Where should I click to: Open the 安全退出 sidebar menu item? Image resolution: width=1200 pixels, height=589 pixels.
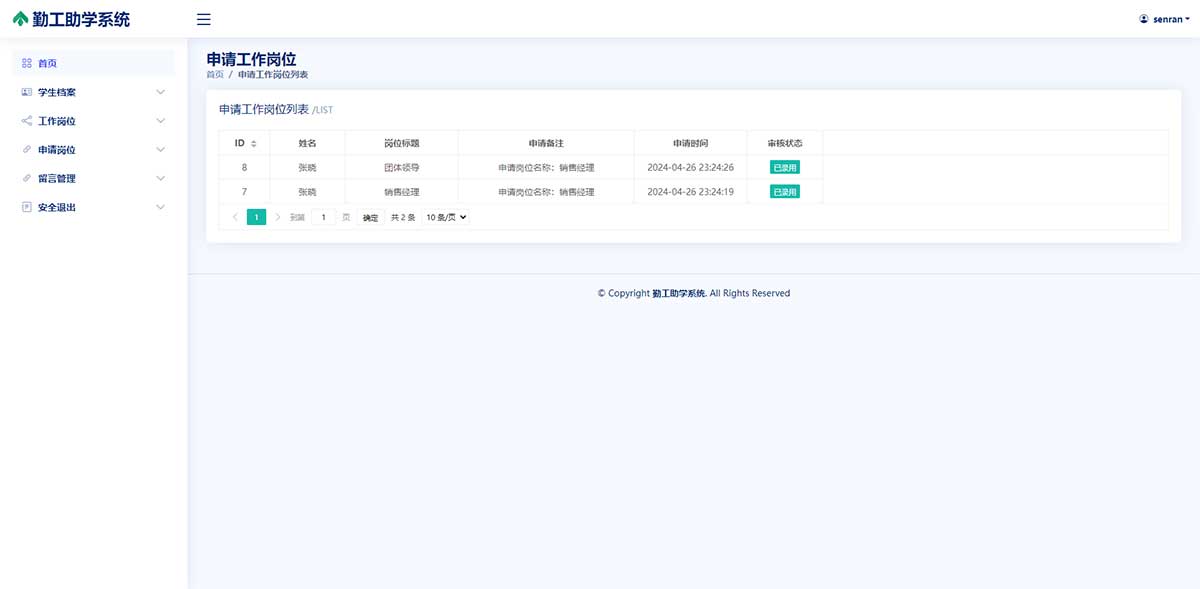coord(57,207)
